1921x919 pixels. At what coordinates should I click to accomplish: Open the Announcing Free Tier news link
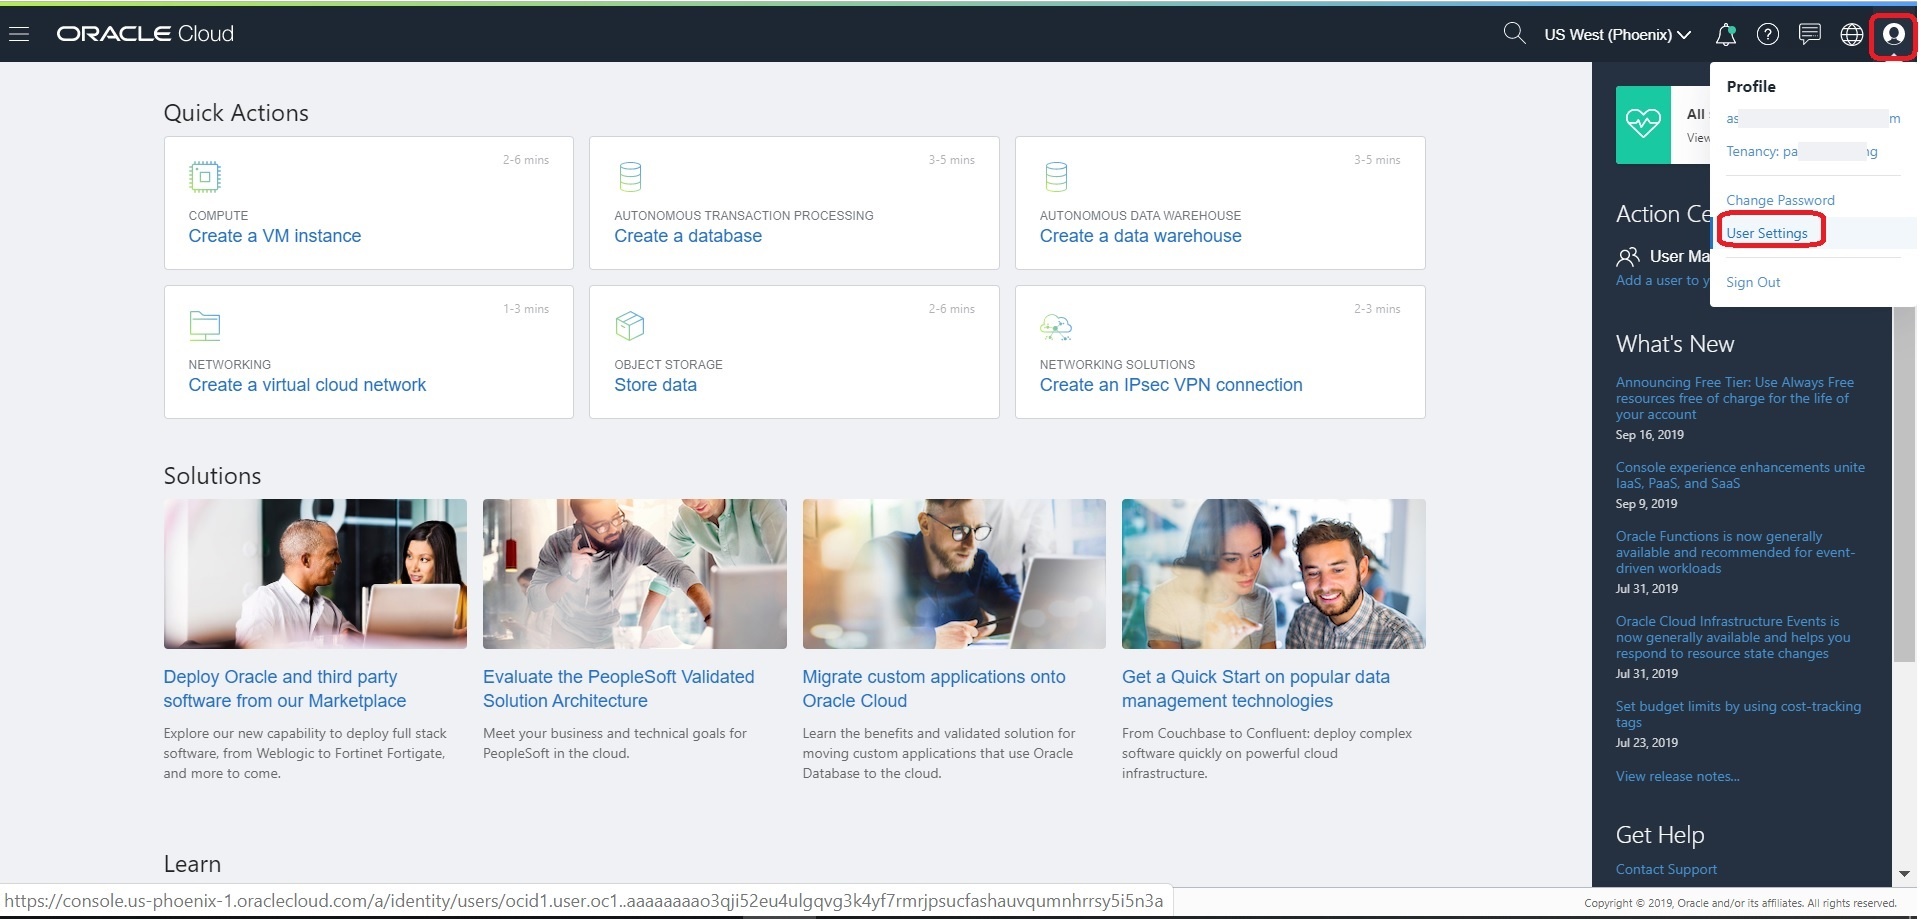click(x=1735, y=398)
